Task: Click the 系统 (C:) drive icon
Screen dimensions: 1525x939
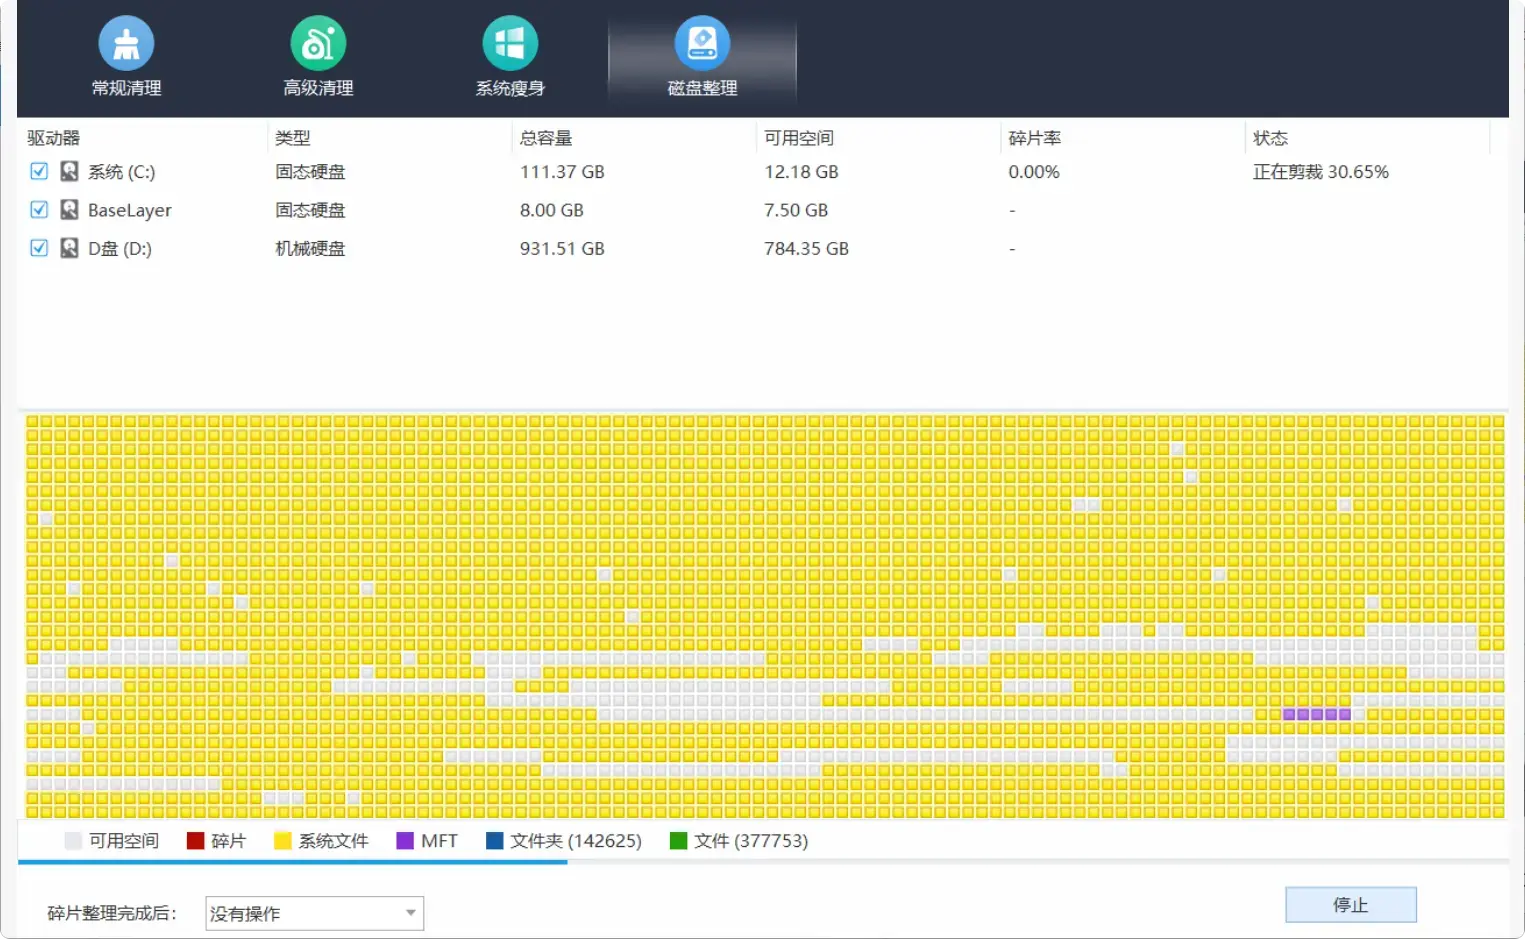Action: pyautogui.click(x=69, y=172)
